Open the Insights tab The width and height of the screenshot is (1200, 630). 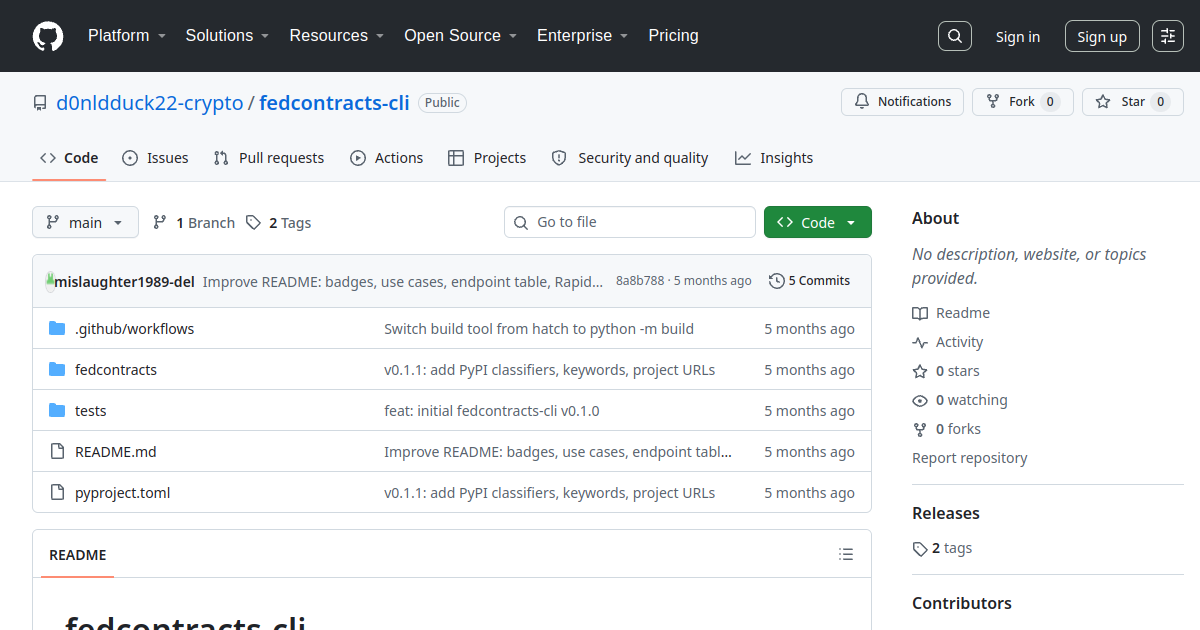[x=774, y=158]
